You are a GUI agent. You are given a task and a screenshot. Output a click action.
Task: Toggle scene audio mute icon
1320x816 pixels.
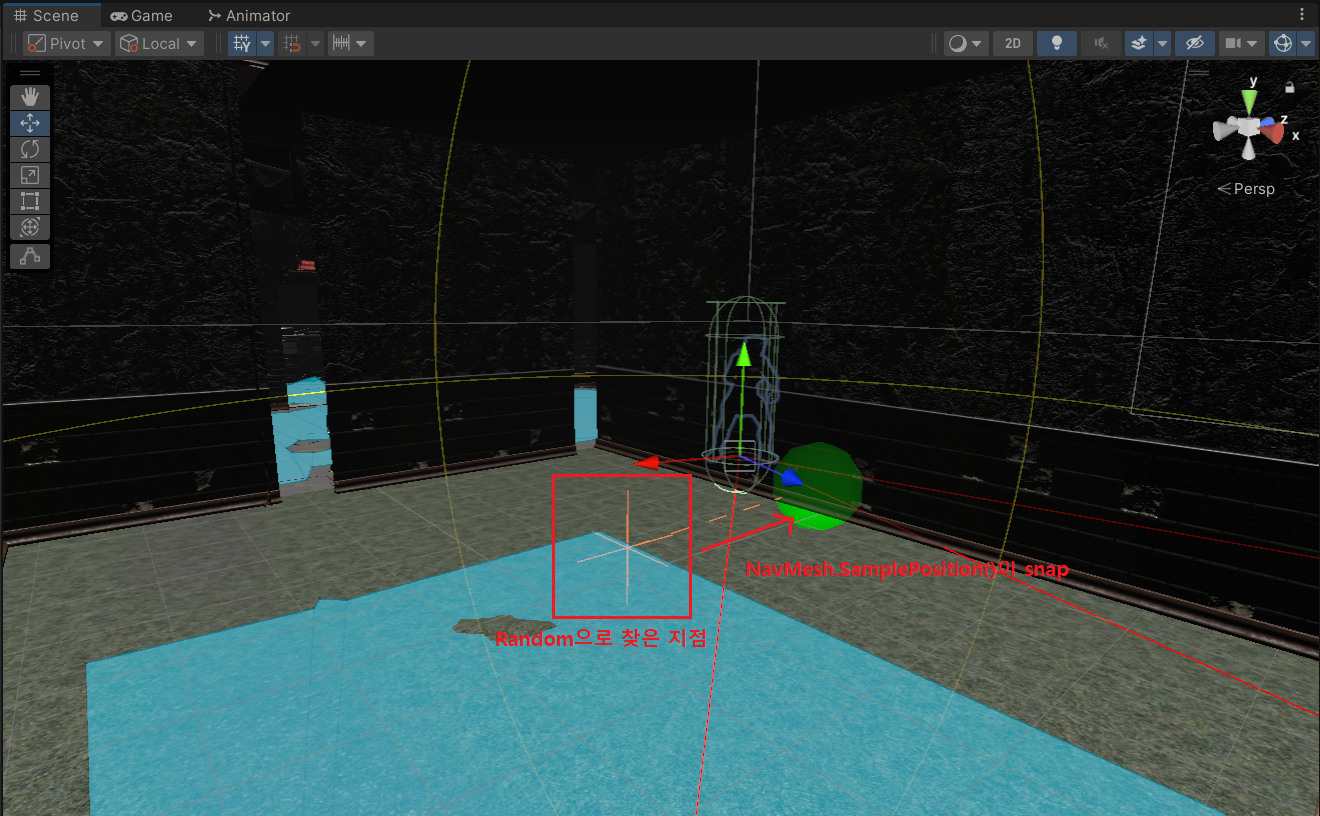(1101, 43)
